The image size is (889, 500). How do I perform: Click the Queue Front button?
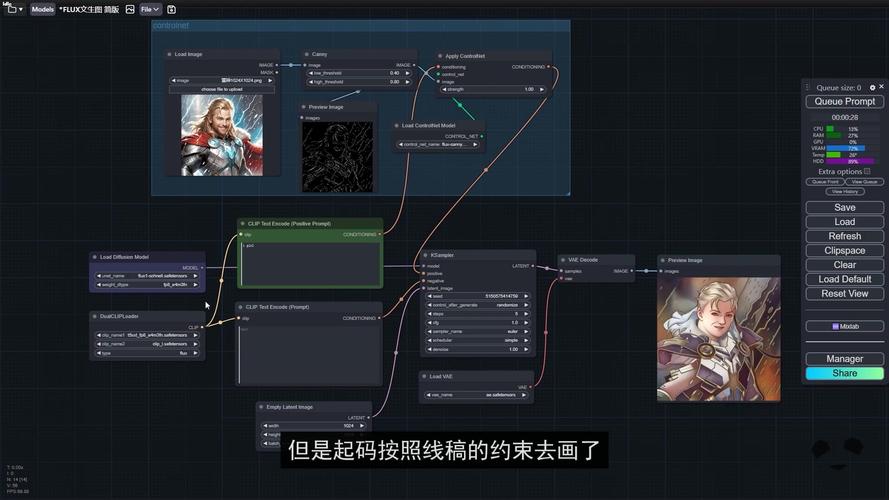click(825, 182)
